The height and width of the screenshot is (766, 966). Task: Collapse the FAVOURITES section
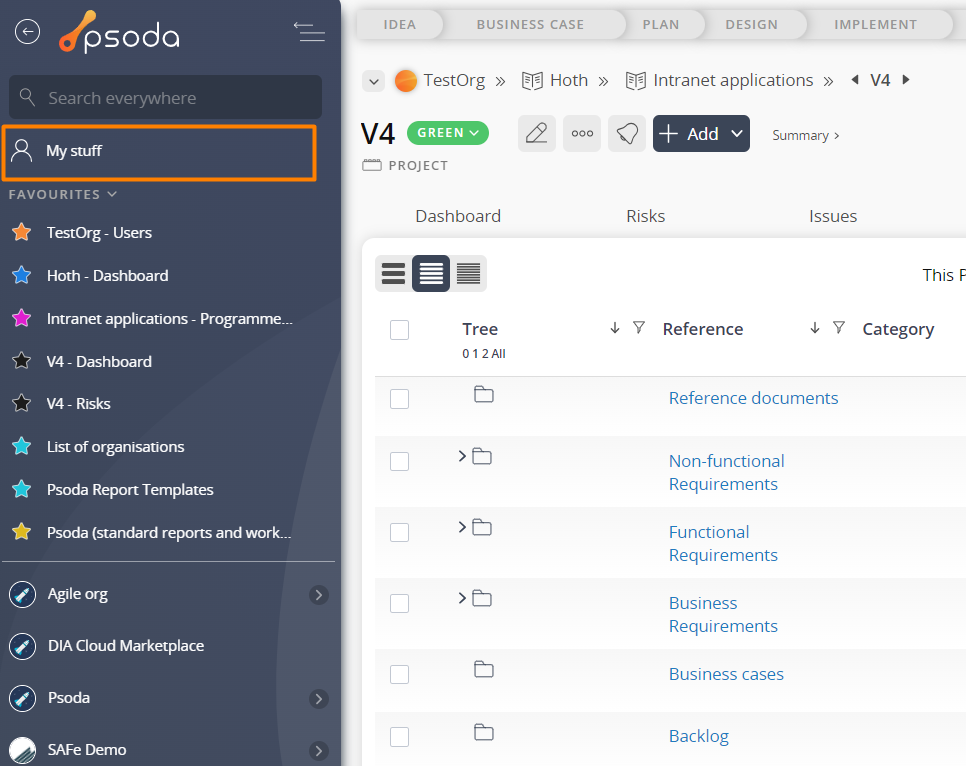pos(63,194)
